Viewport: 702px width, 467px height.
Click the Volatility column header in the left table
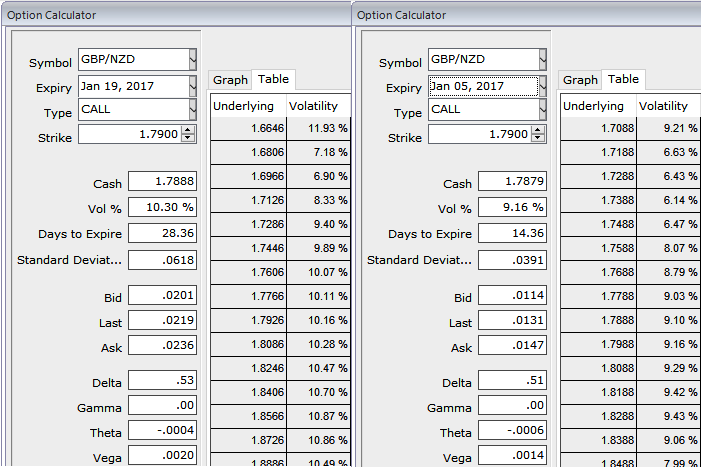pyautogui.click(x=313, y=106)
